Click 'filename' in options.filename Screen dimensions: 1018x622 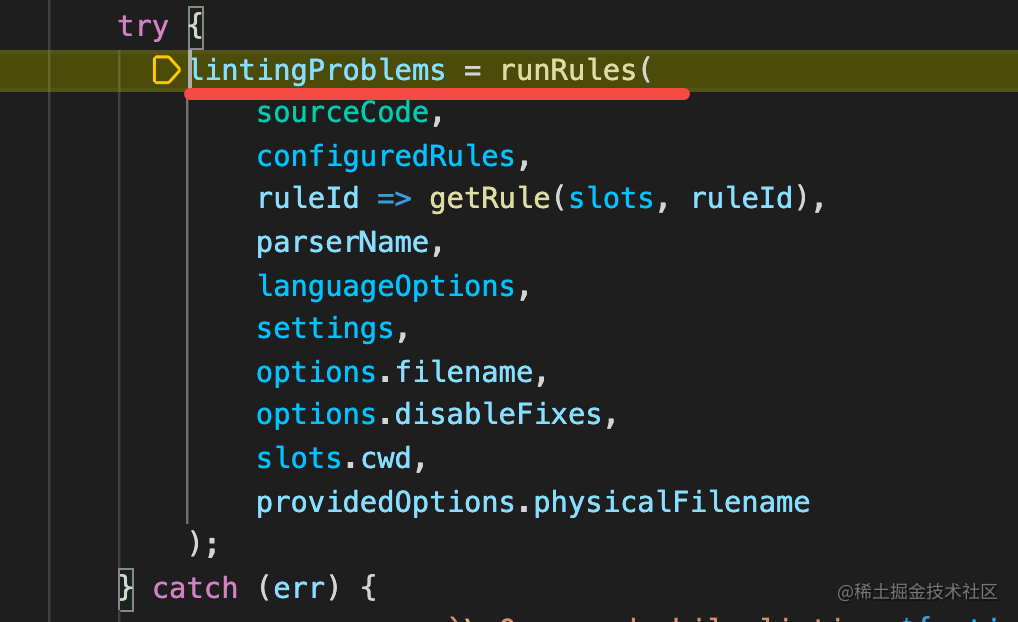point(464,372)
